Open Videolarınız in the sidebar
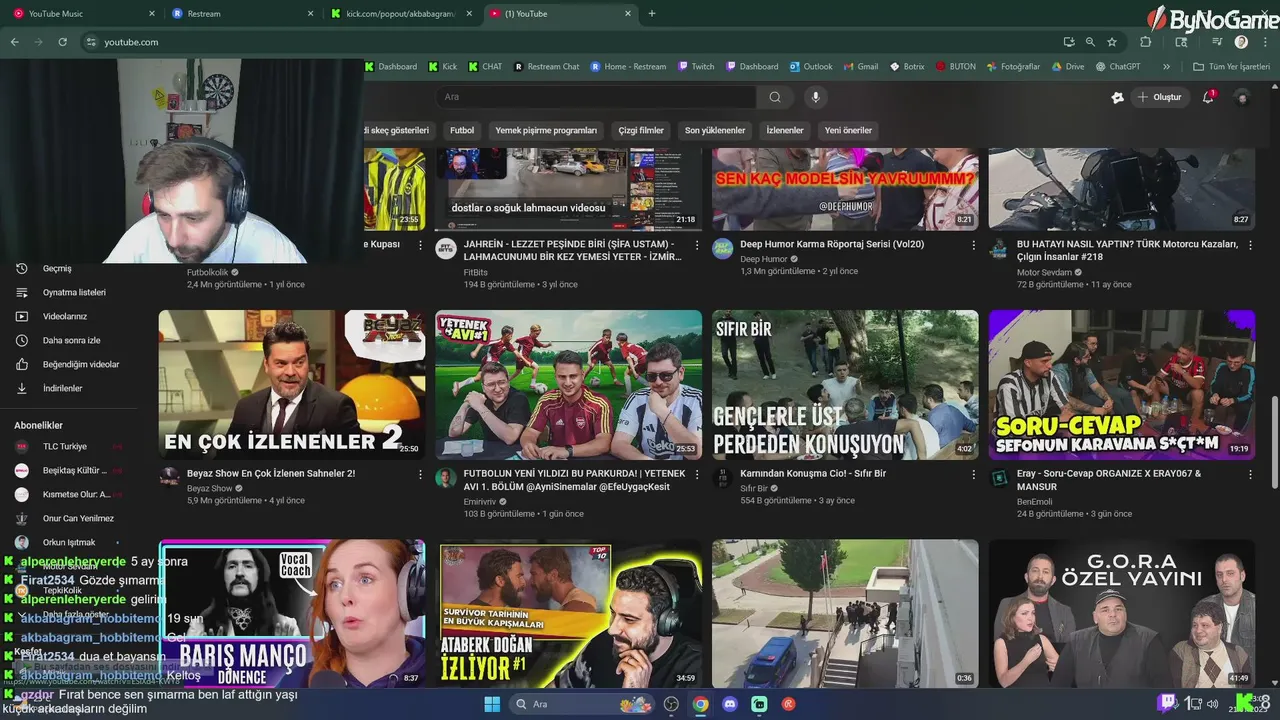Viewport: 1280px width, 720px height. (65, 316)
